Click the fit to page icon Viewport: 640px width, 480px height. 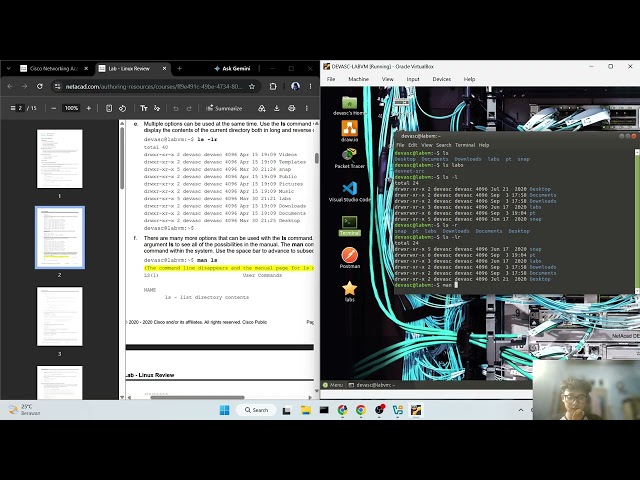click(x=109, y=108)
